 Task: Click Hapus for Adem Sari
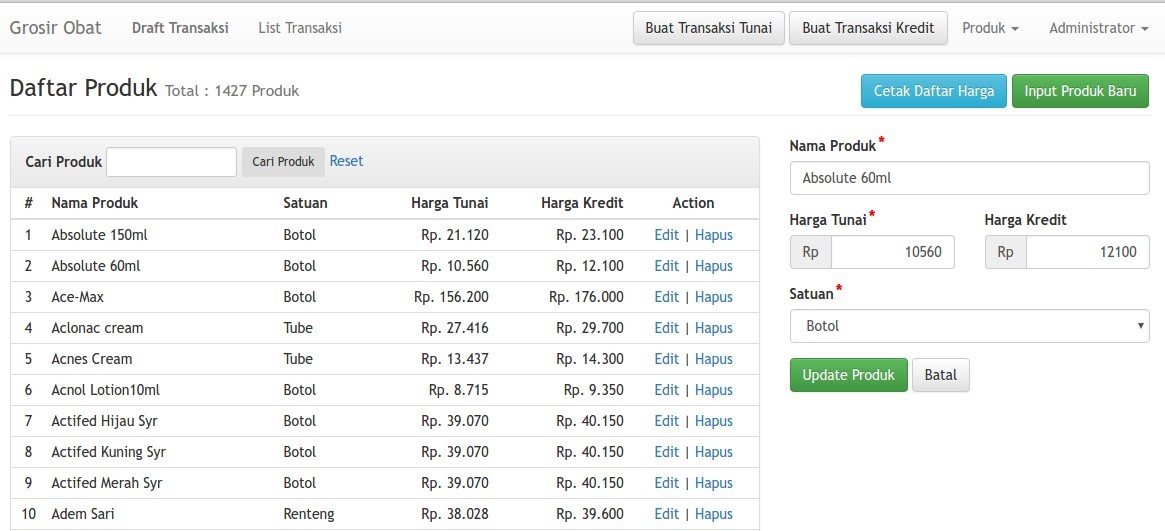(x=714, y=514)
